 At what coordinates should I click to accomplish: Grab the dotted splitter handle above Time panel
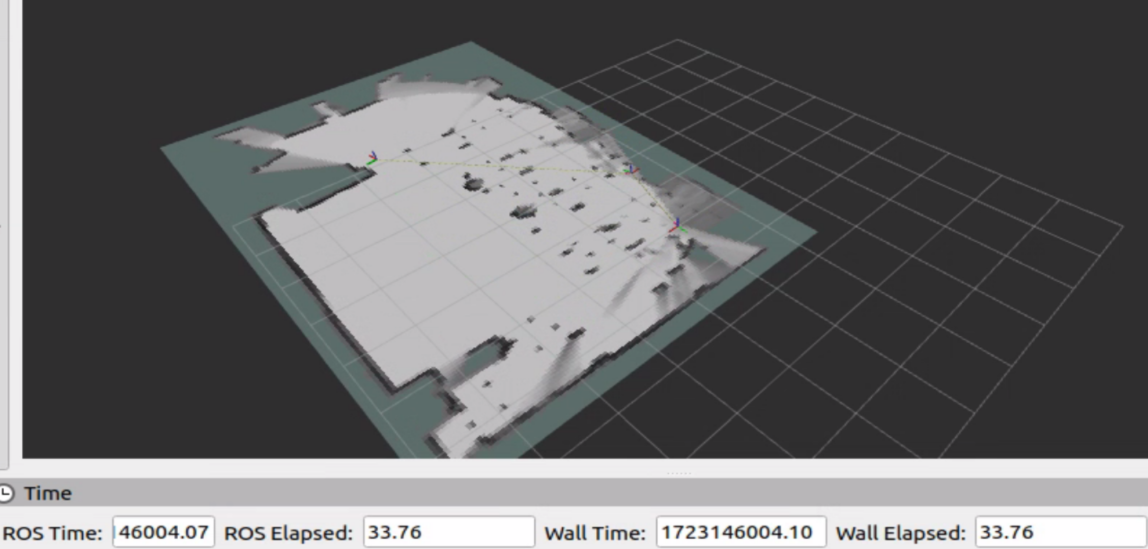coord(678,471)
